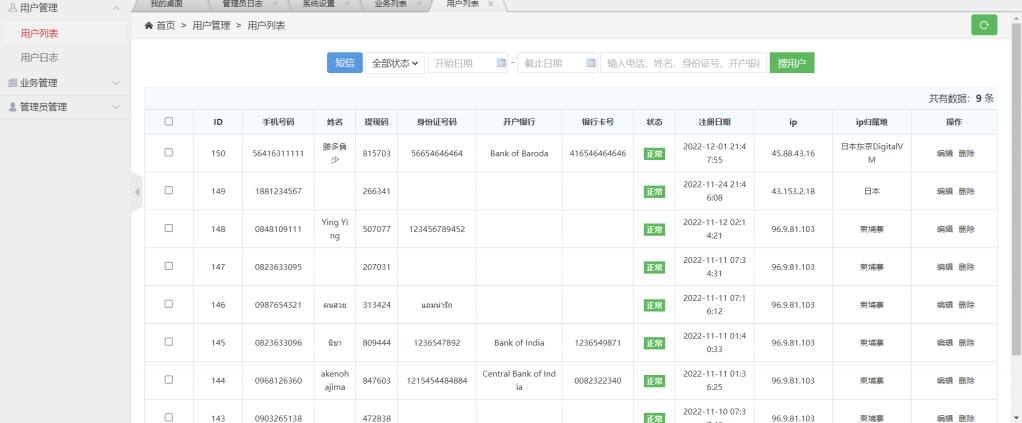
Task: Click the green 搜用户 search button
Action: pyautogui.click(x=792, y=63)
